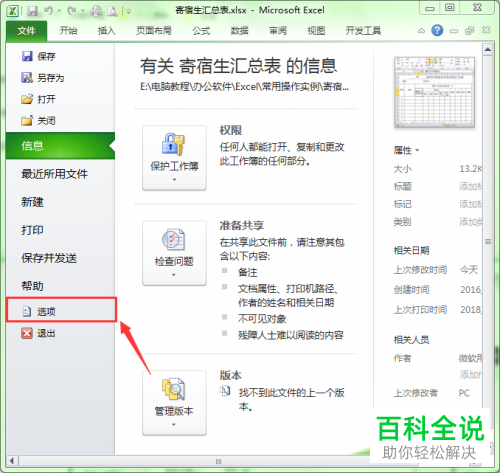Click the 创建时间 value 2016

471,290
